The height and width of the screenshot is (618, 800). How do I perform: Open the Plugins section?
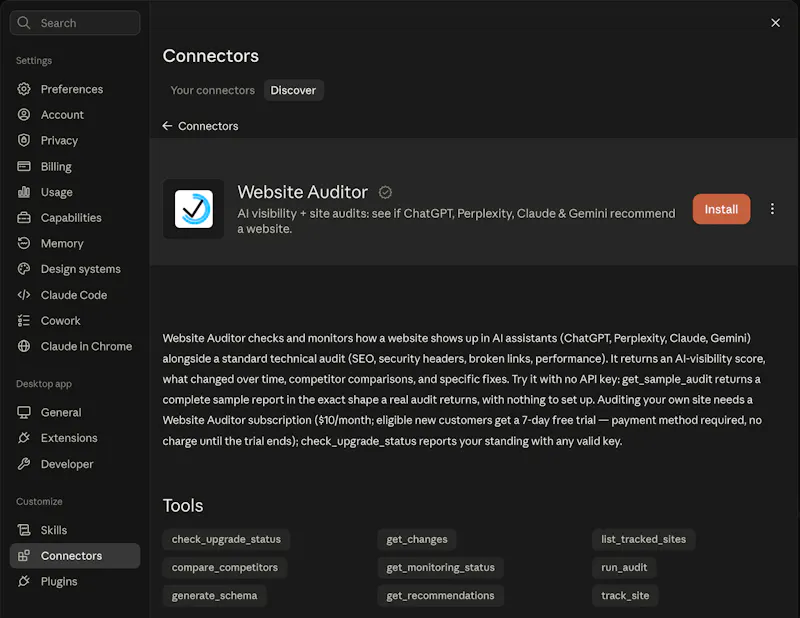tap(75, 581)
